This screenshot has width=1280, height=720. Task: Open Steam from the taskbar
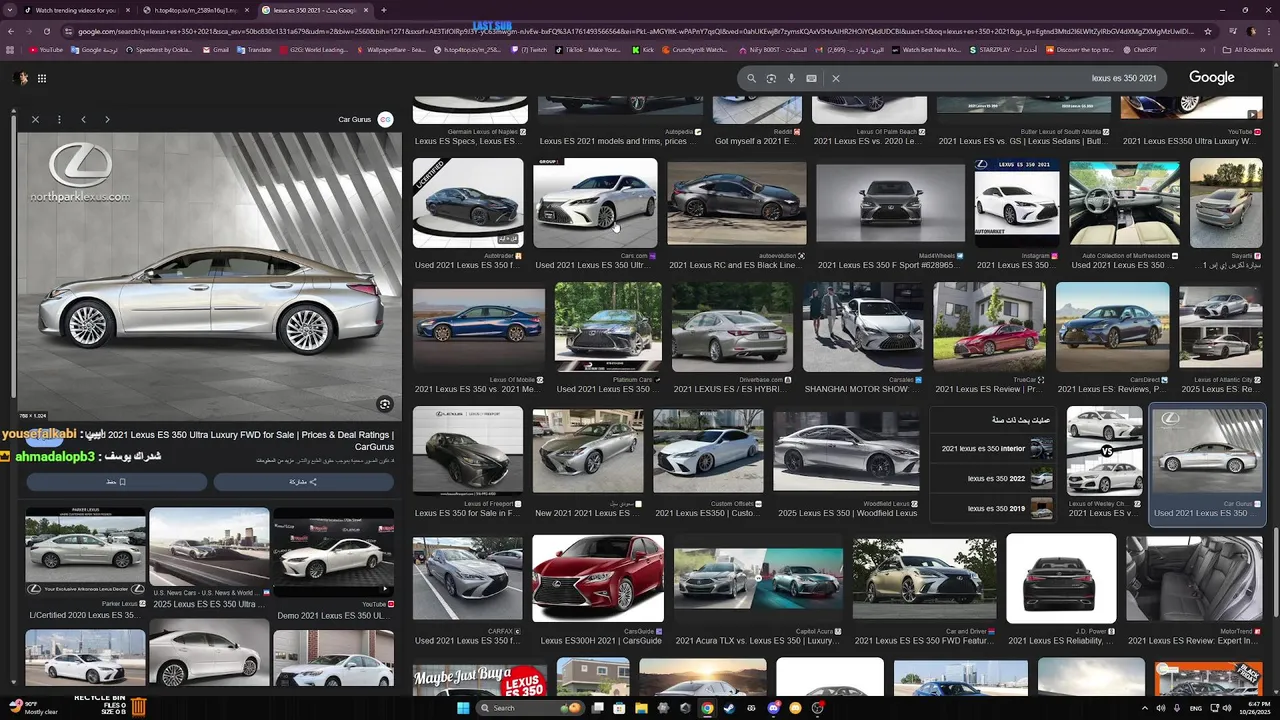point(729,708)
